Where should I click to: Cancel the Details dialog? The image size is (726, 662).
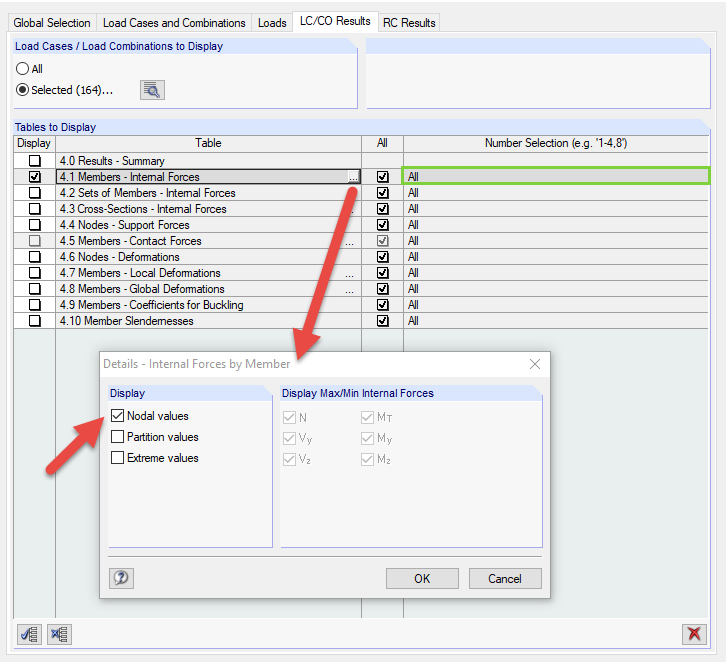coord(505,579)
